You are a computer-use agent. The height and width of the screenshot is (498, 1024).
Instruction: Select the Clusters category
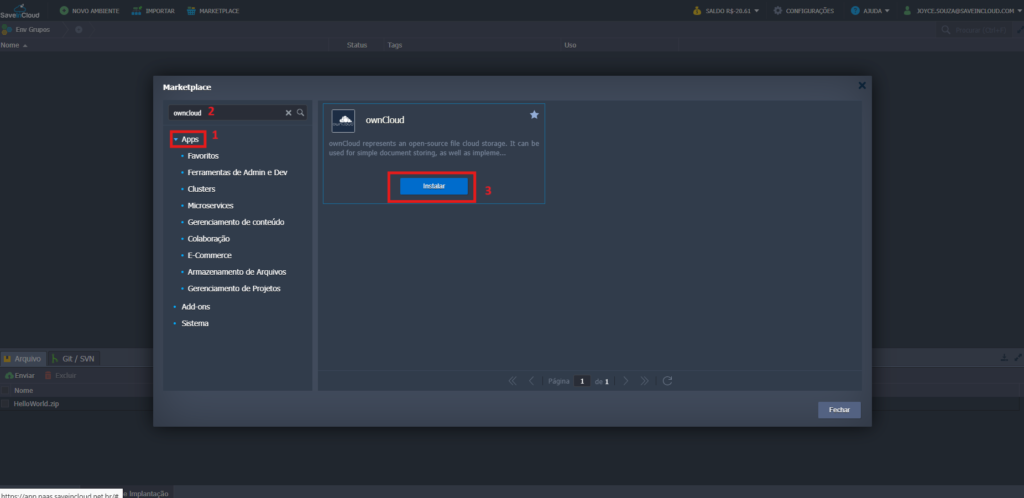(201, 189)
